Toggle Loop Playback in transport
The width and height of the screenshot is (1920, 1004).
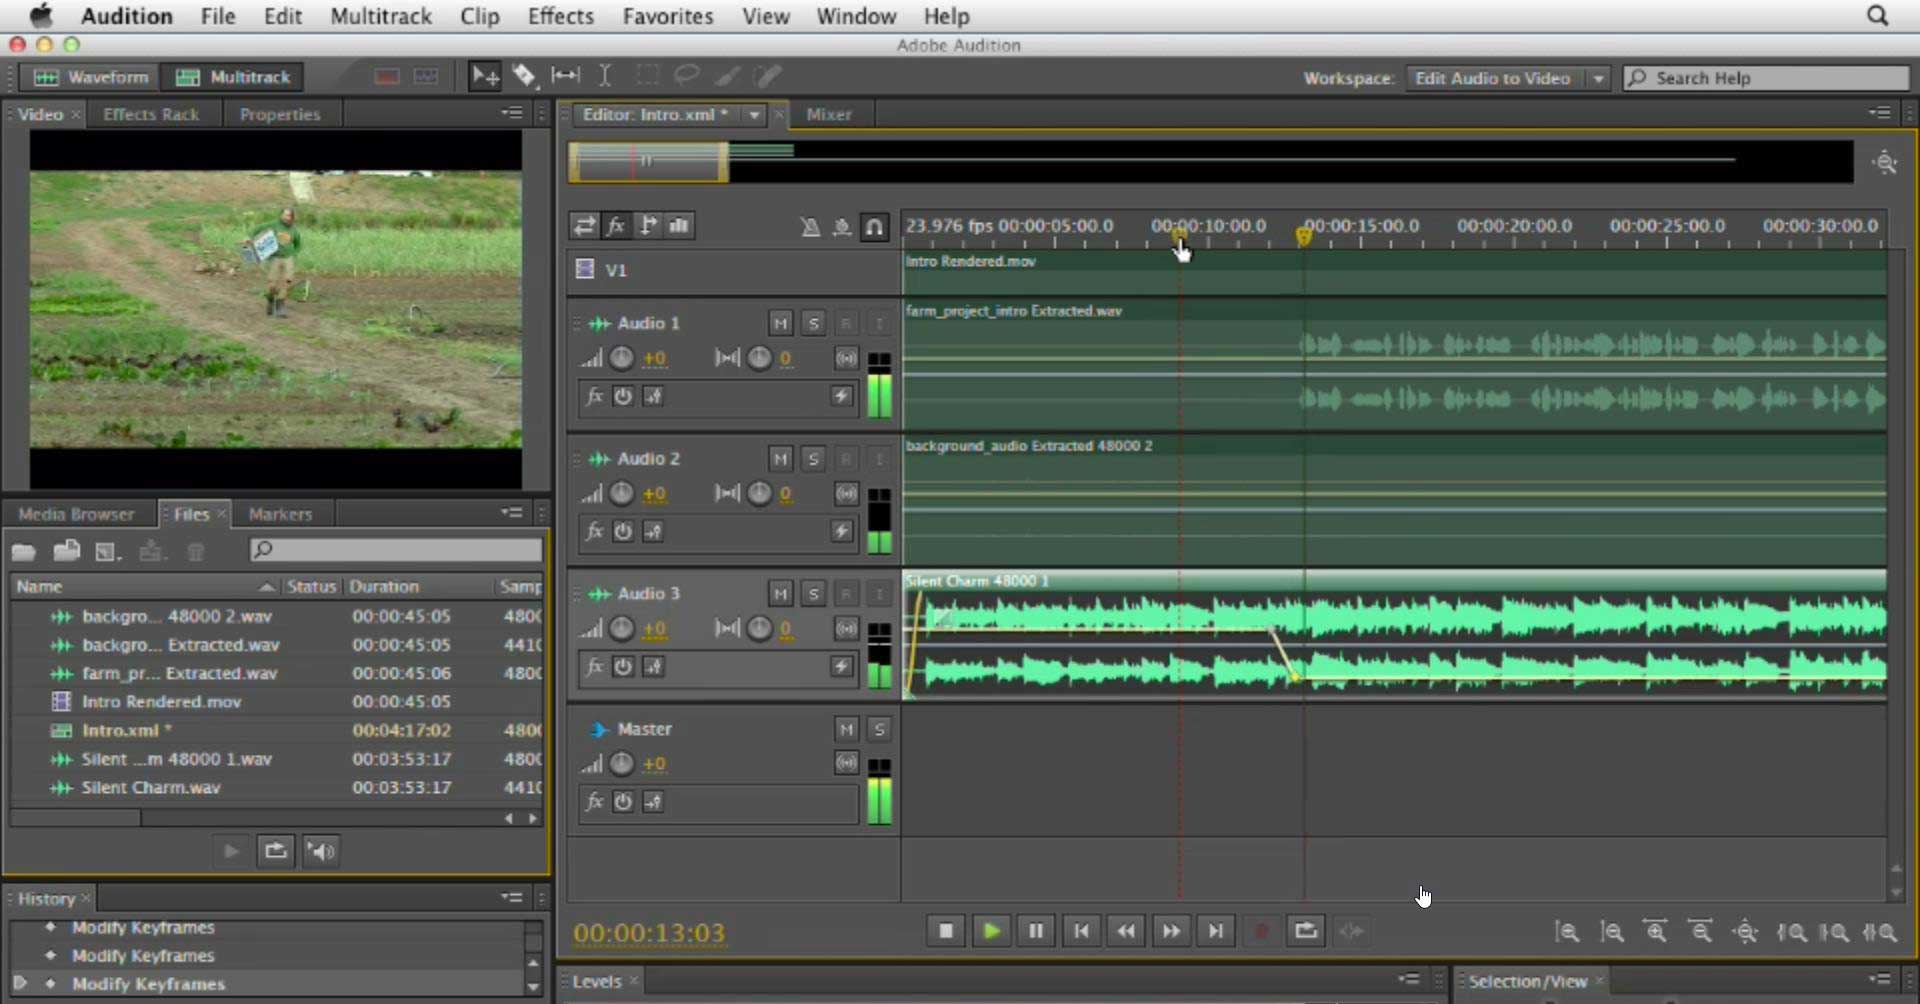click(1306, 931)
